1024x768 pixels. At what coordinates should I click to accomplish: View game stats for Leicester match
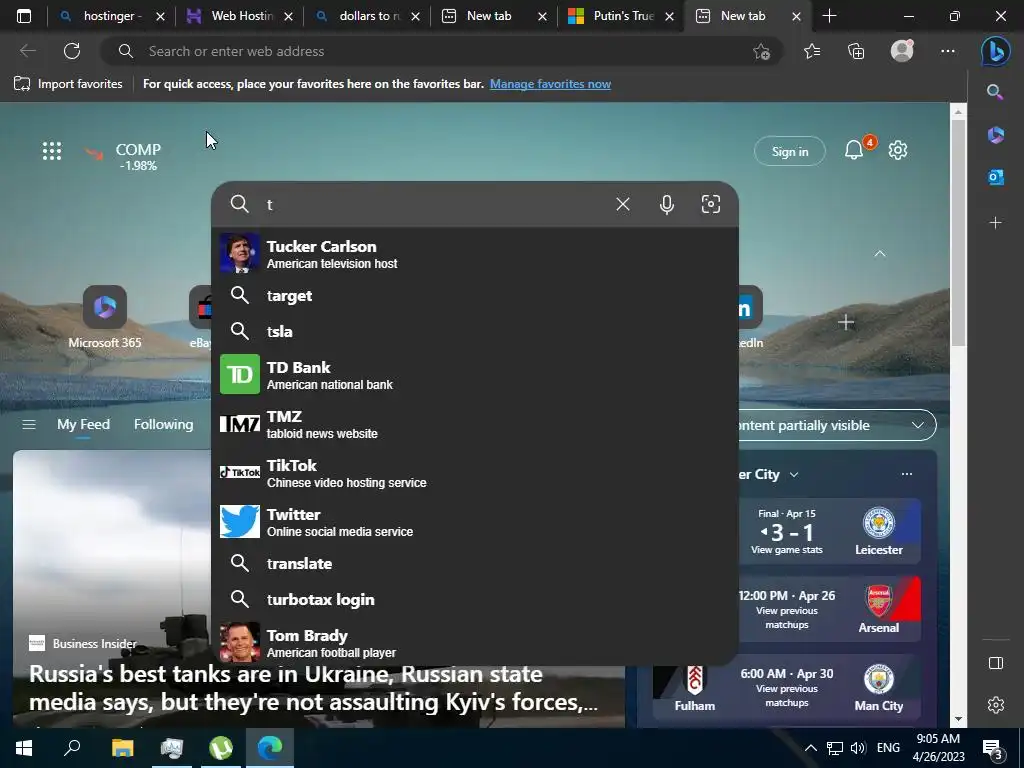(x=786, y=550)
